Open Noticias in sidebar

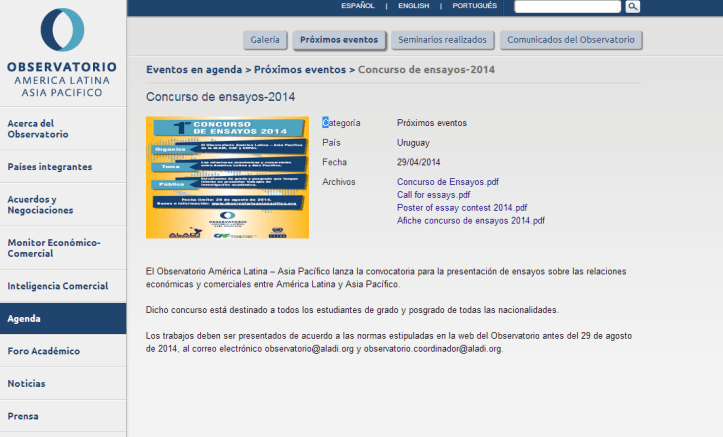(63, 384)
